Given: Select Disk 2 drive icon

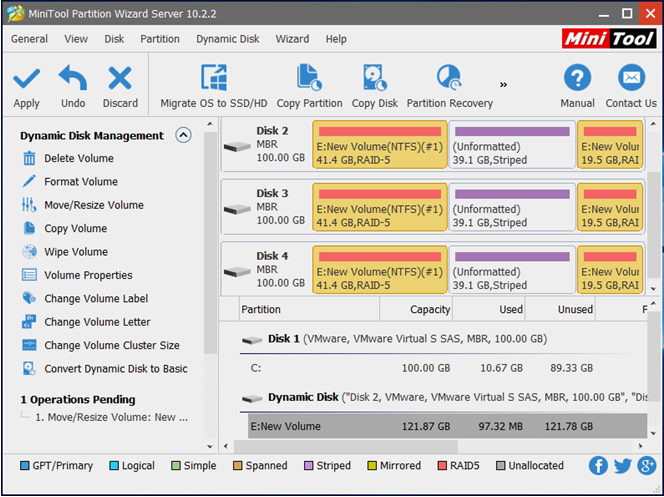Looking at the screenshot, I should pos(237,147).
